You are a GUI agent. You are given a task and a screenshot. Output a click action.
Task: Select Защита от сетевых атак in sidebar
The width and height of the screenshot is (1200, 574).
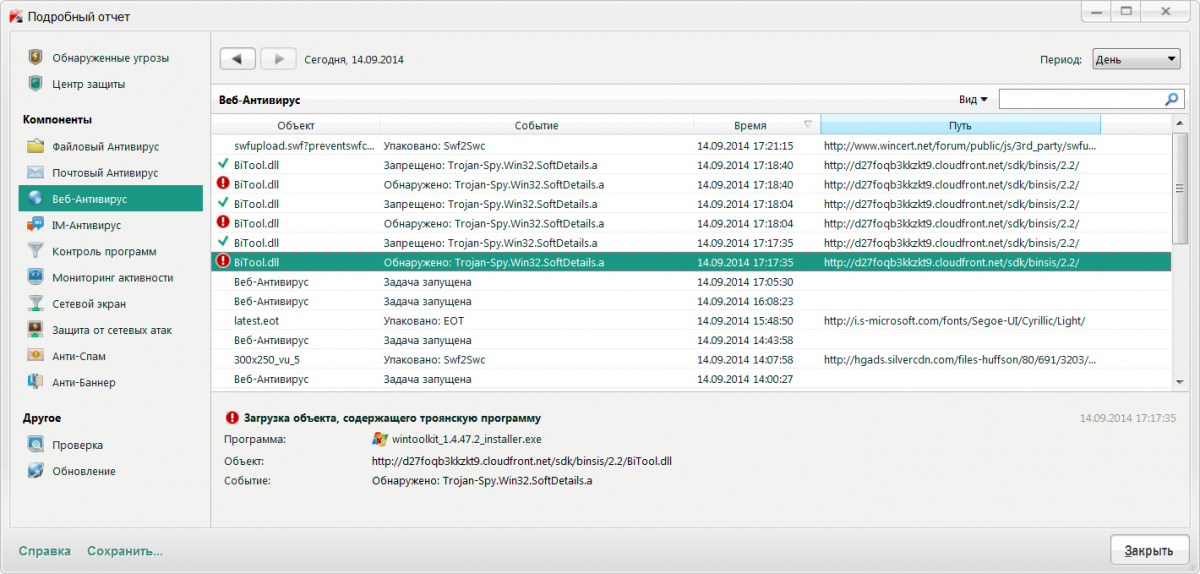114,330
